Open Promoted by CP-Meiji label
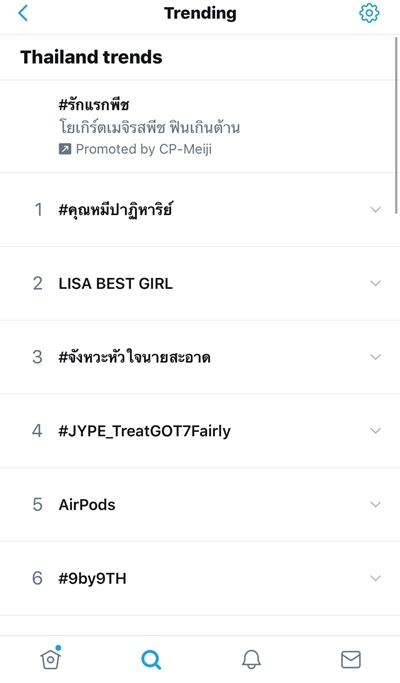 144,149
